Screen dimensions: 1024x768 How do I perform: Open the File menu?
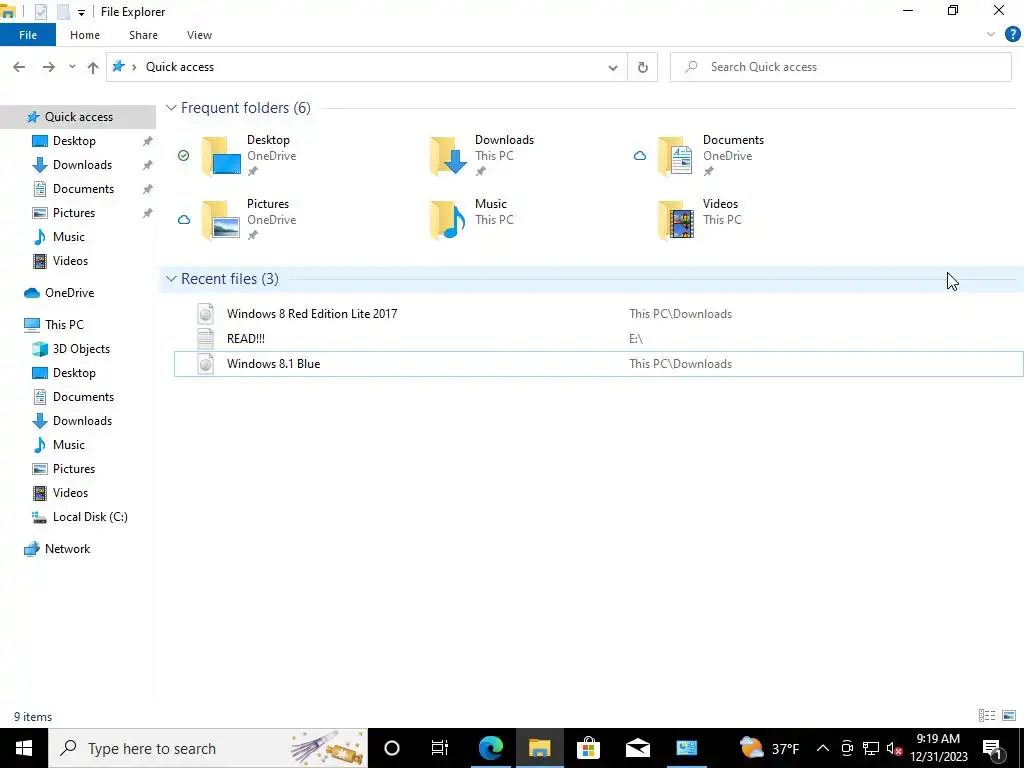click(28, 35)
